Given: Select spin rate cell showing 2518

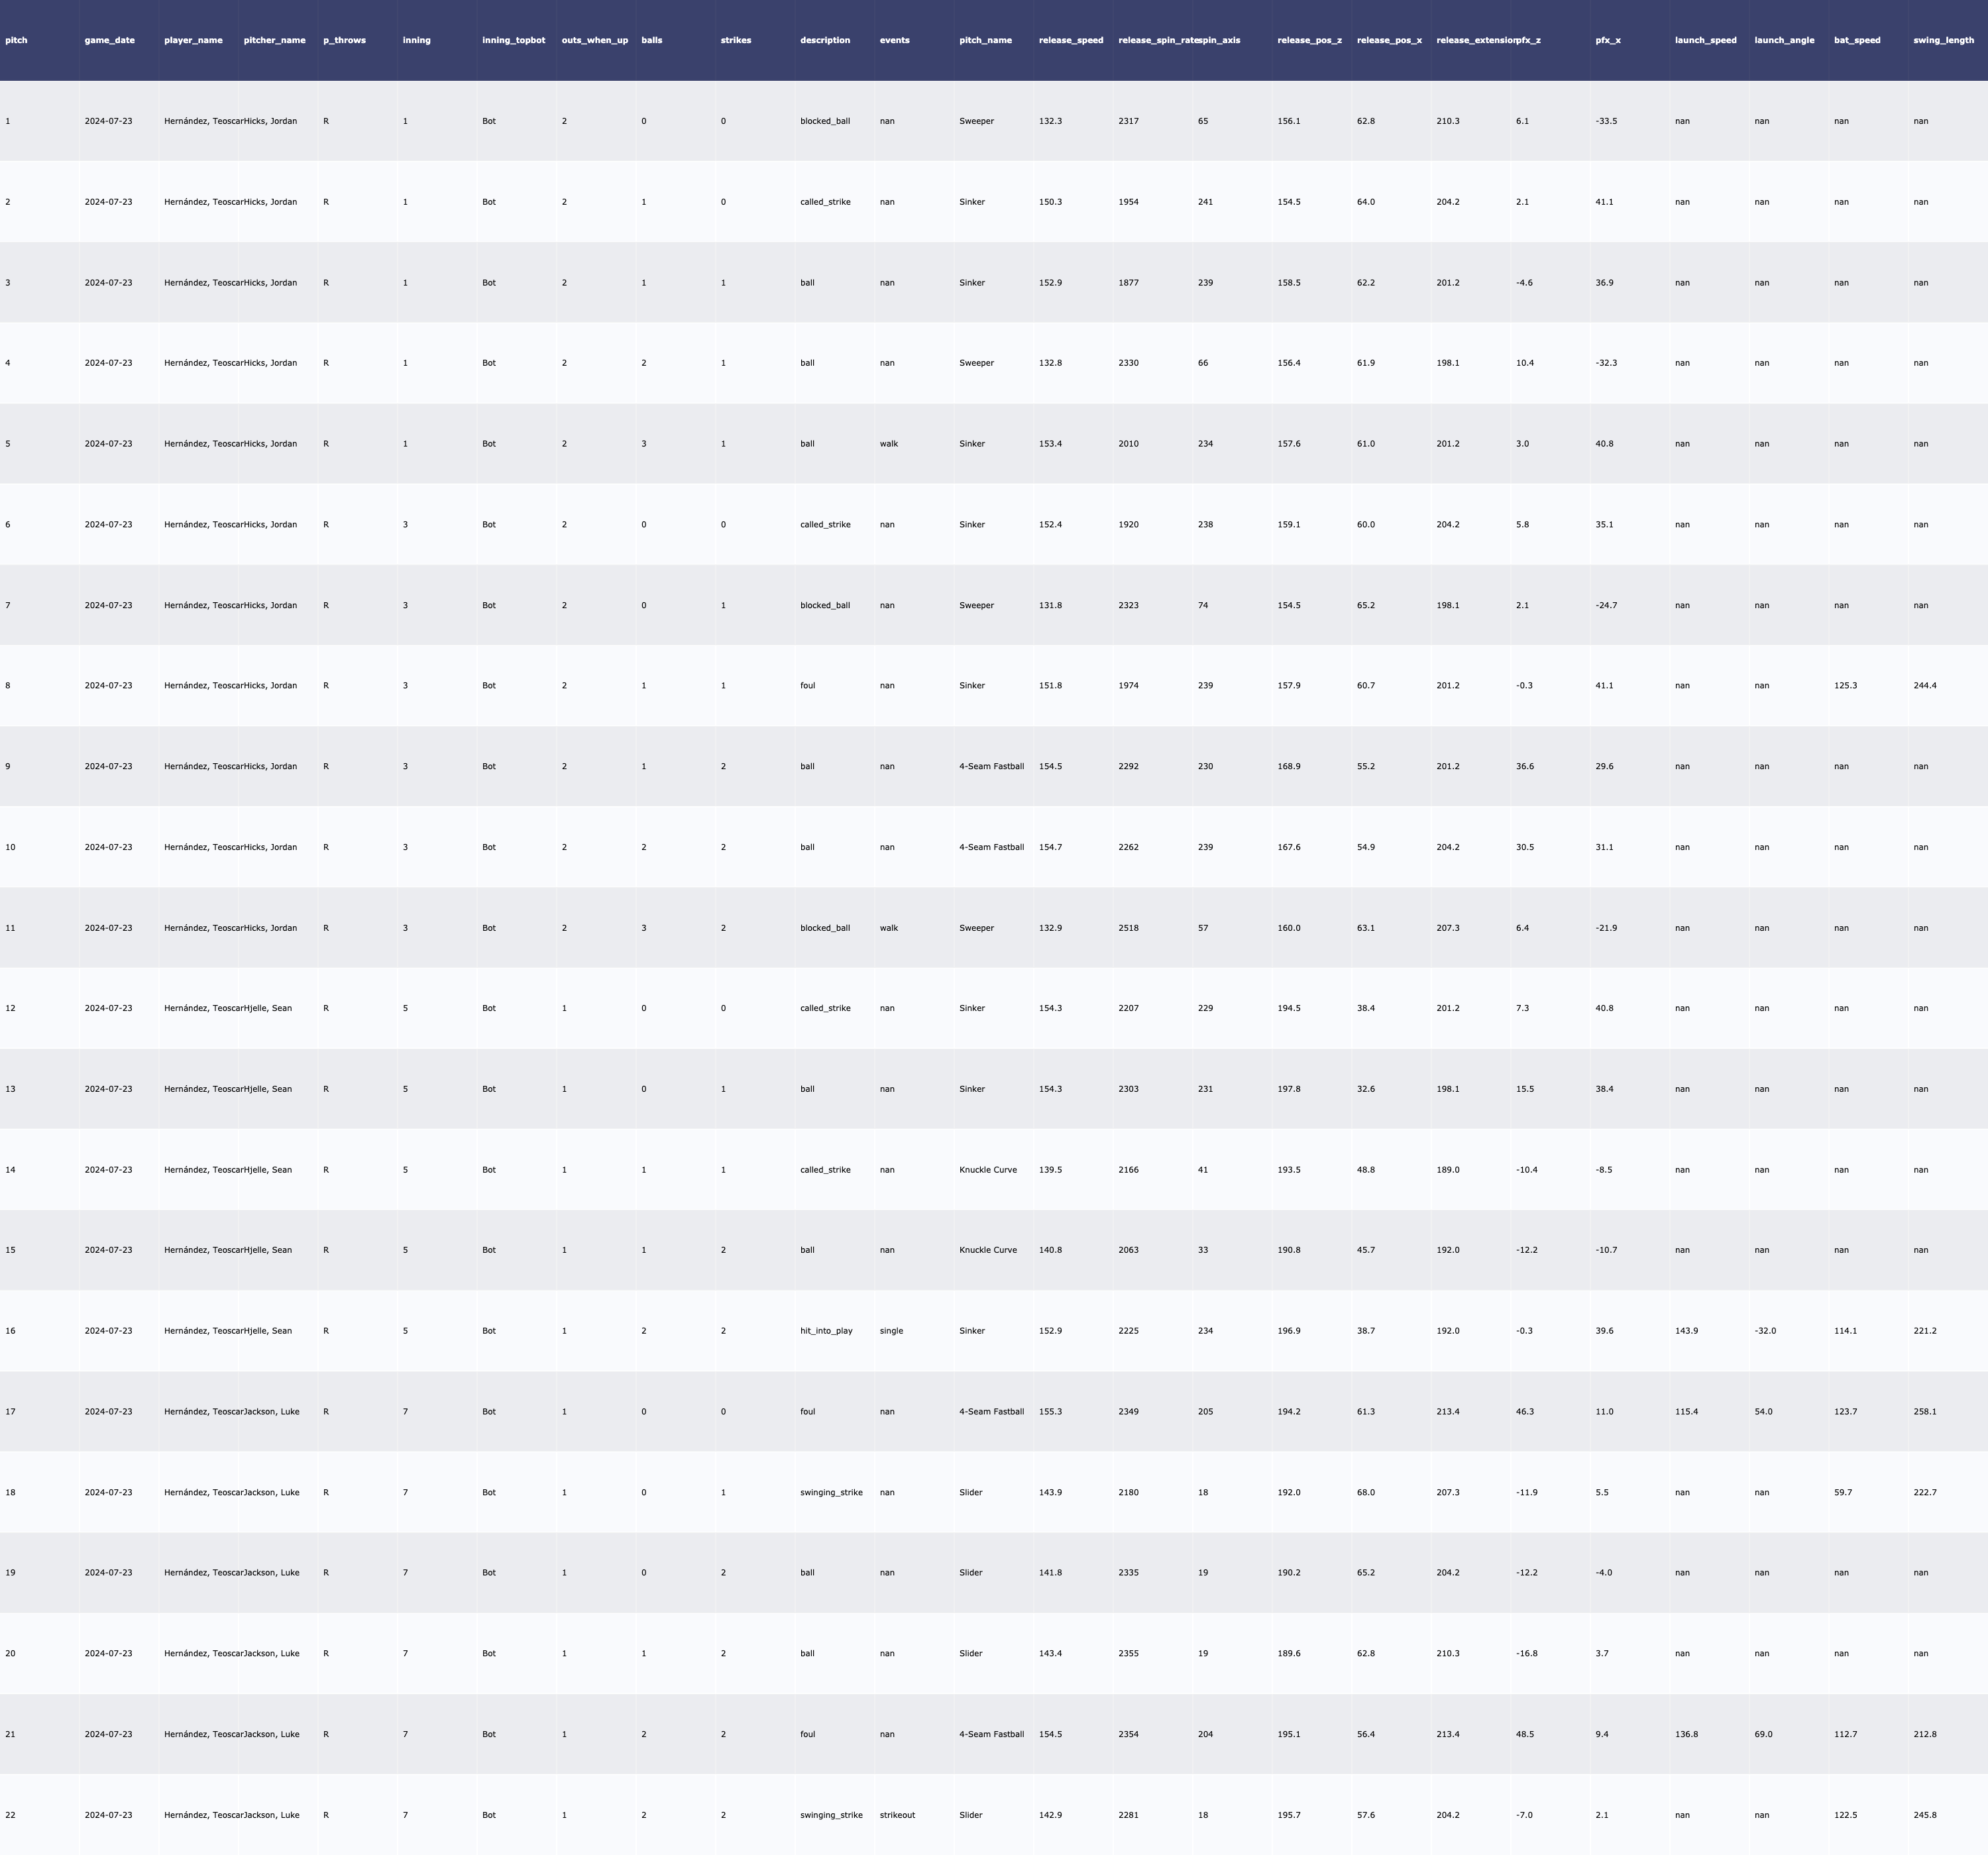Looking at the screenshot, I should (x=1128, y=928).
